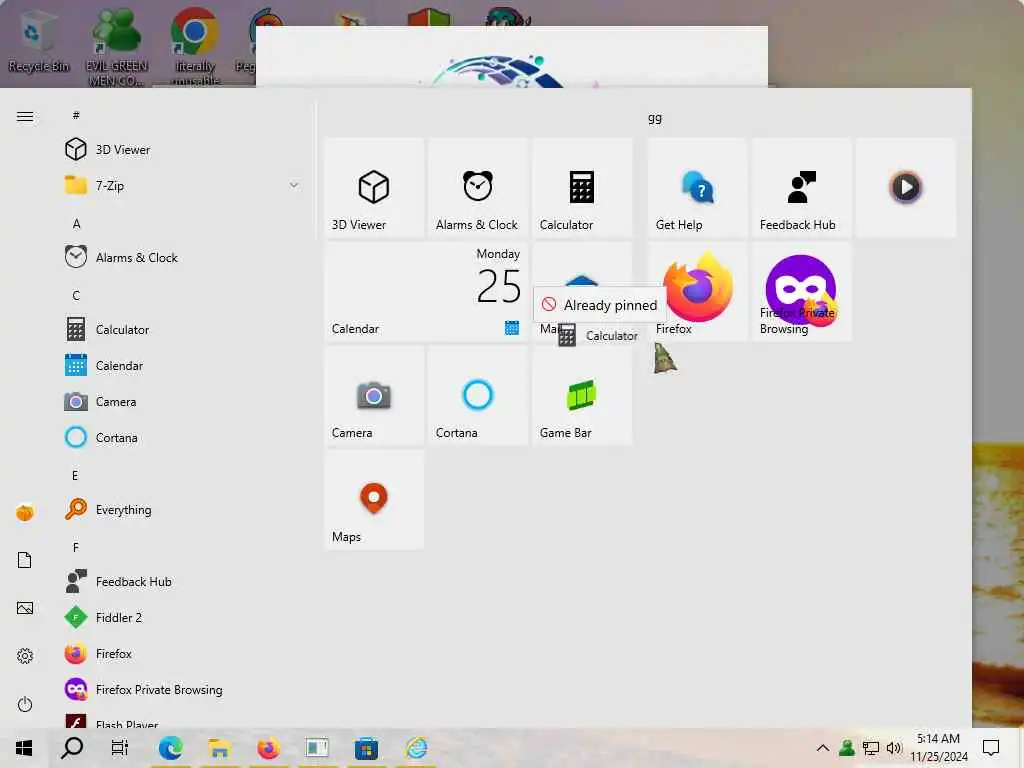The height and width of the screenshot is (768, 1024).
Task: Open Feedback Hub from app list
Action: (183, 581)
